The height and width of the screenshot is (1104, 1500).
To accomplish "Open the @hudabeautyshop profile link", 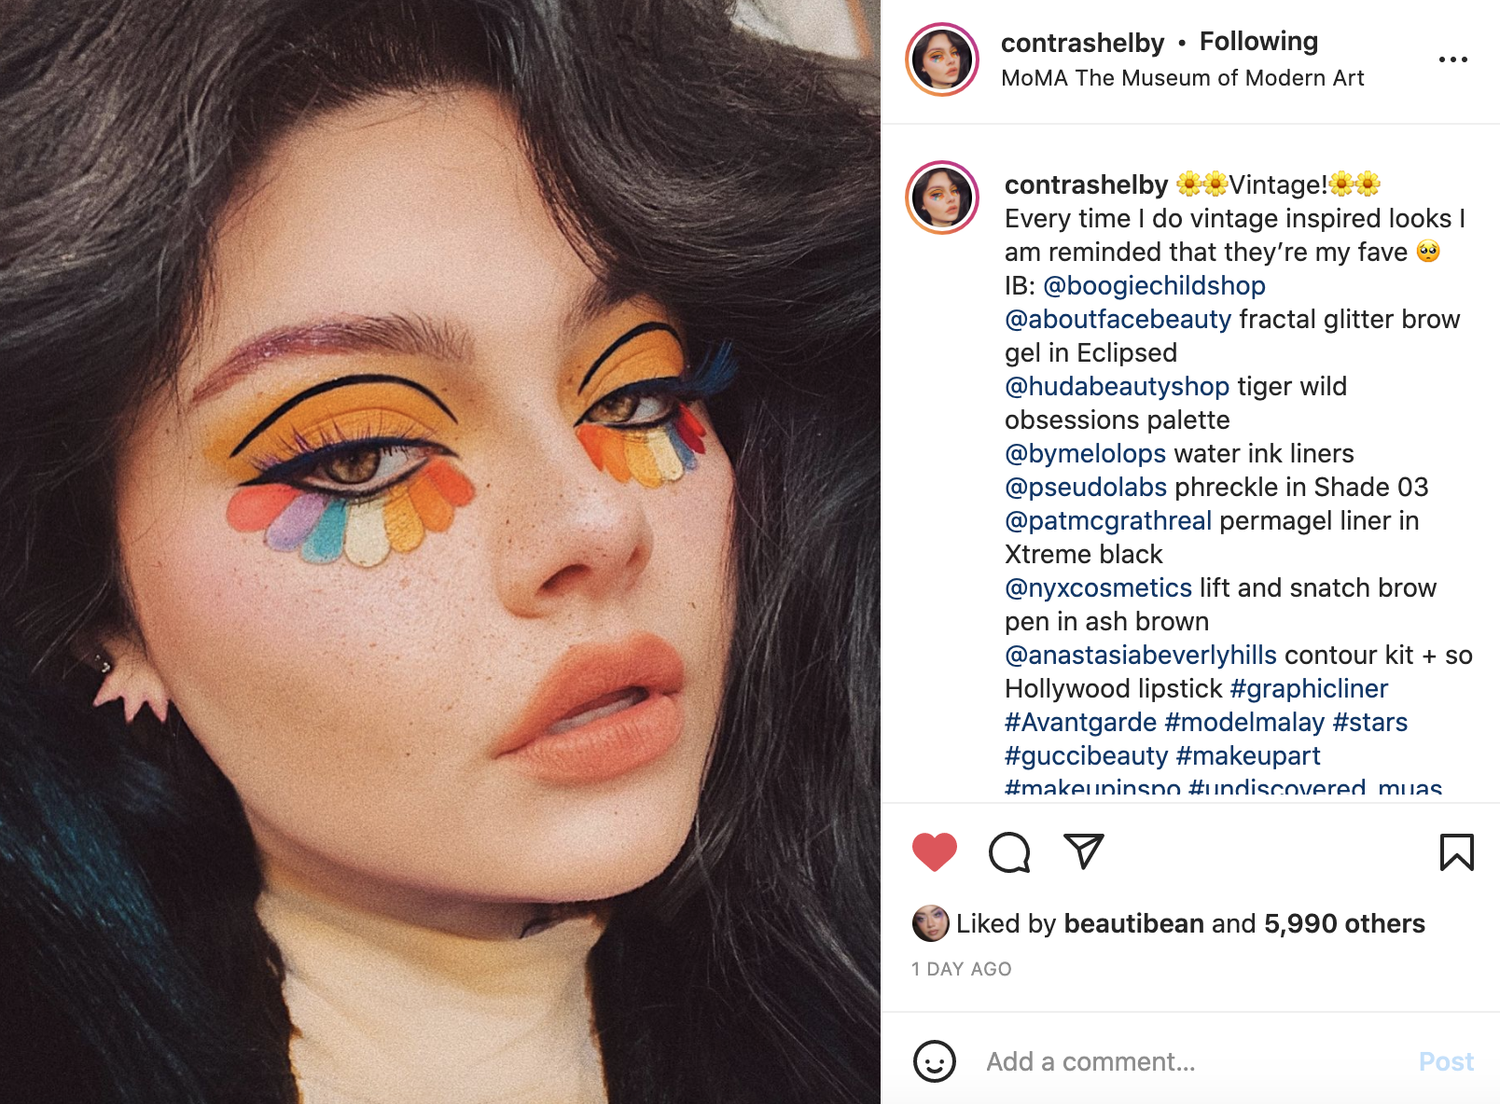I will (x=1117, y=386).
